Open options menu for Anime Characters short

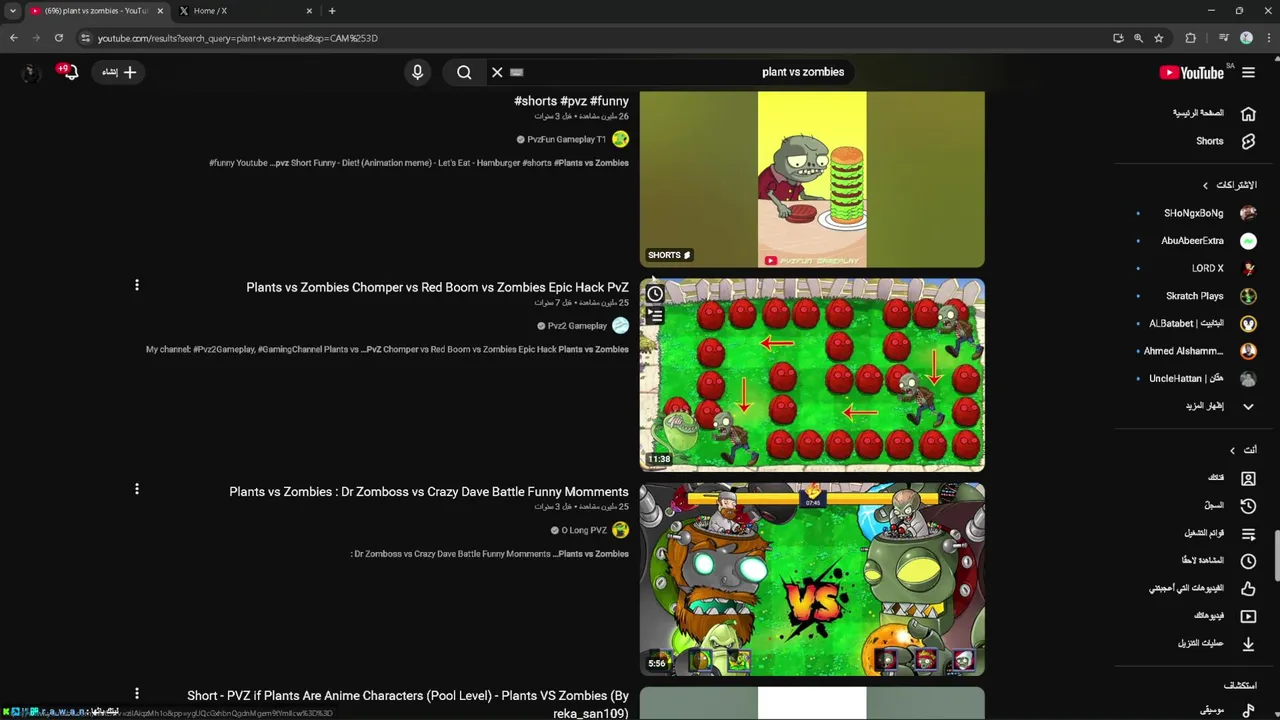[137, 694]
